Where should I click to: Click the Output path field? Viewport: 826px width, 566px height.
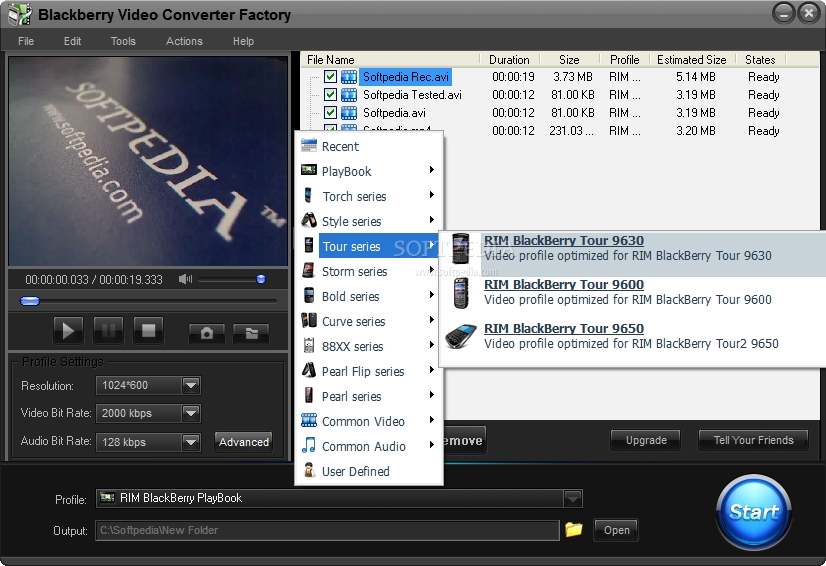[x=327, y=530]
